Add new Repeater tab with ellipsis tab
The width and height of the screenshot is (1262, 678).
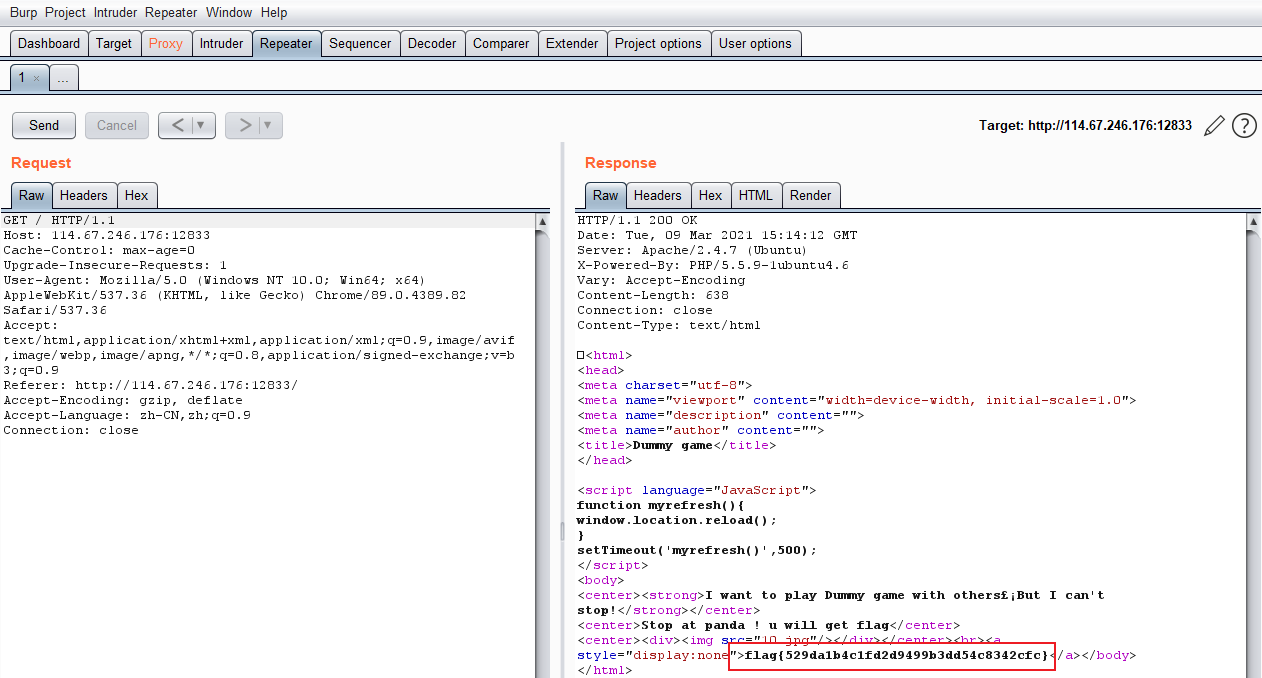[x=63, y=78]
